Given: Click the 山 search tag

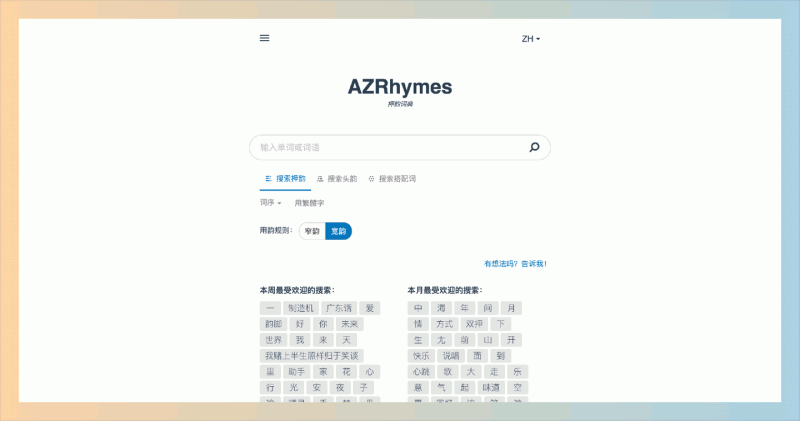Looking at the screenshot, I should click(x=488, y=340).
